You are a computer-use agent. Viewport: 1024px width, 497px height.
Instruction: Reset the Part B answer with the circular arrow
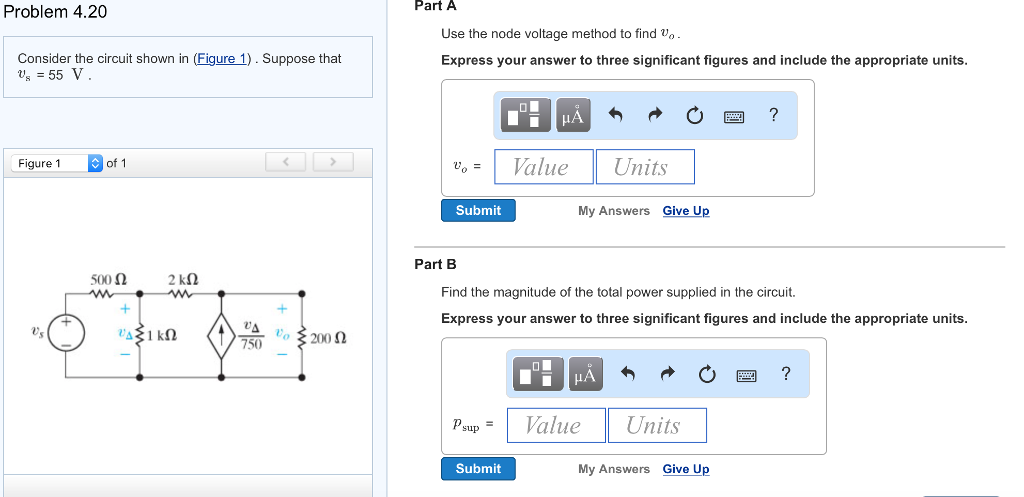click(x=707, y=374)
